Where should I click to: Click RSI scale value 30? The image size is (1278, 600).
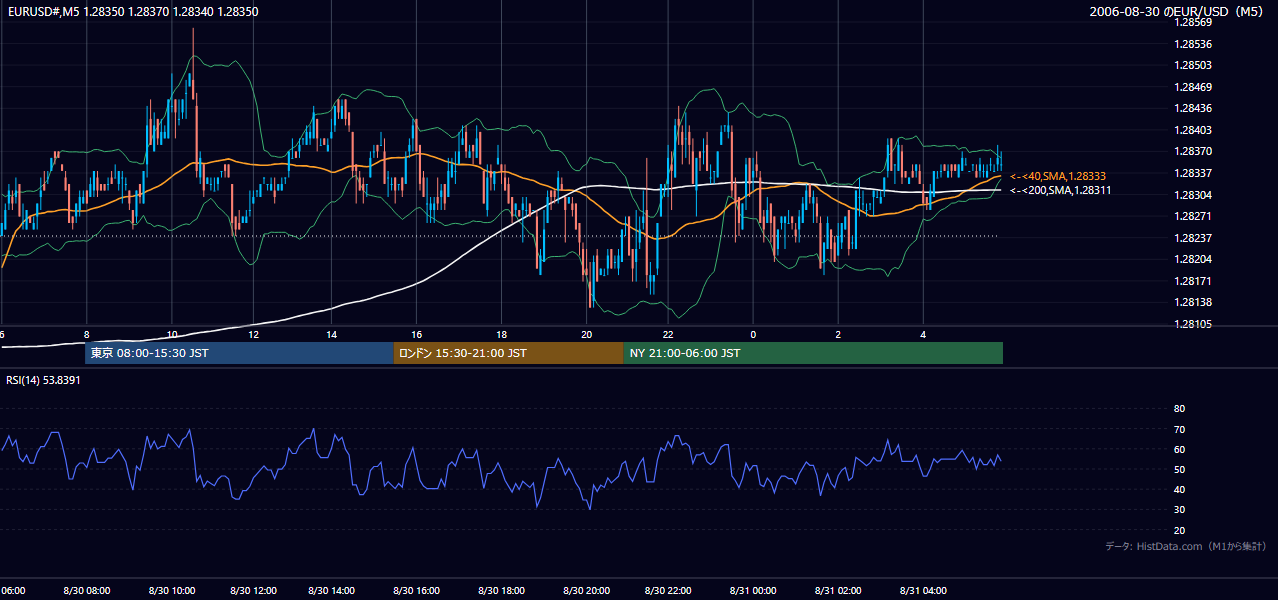[x=1179, y=510]
